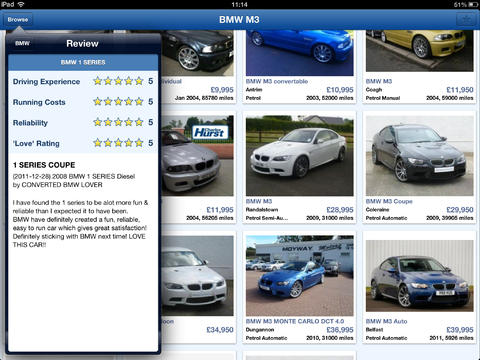
Task: Open the Randalstown BMW M3 listing title
Action: (x=259, y=201)
